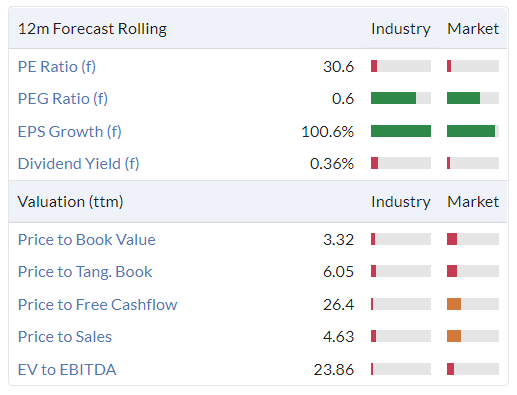Open Price to Free Cashflow link
The image size is (517, 395).
(98, 305)
